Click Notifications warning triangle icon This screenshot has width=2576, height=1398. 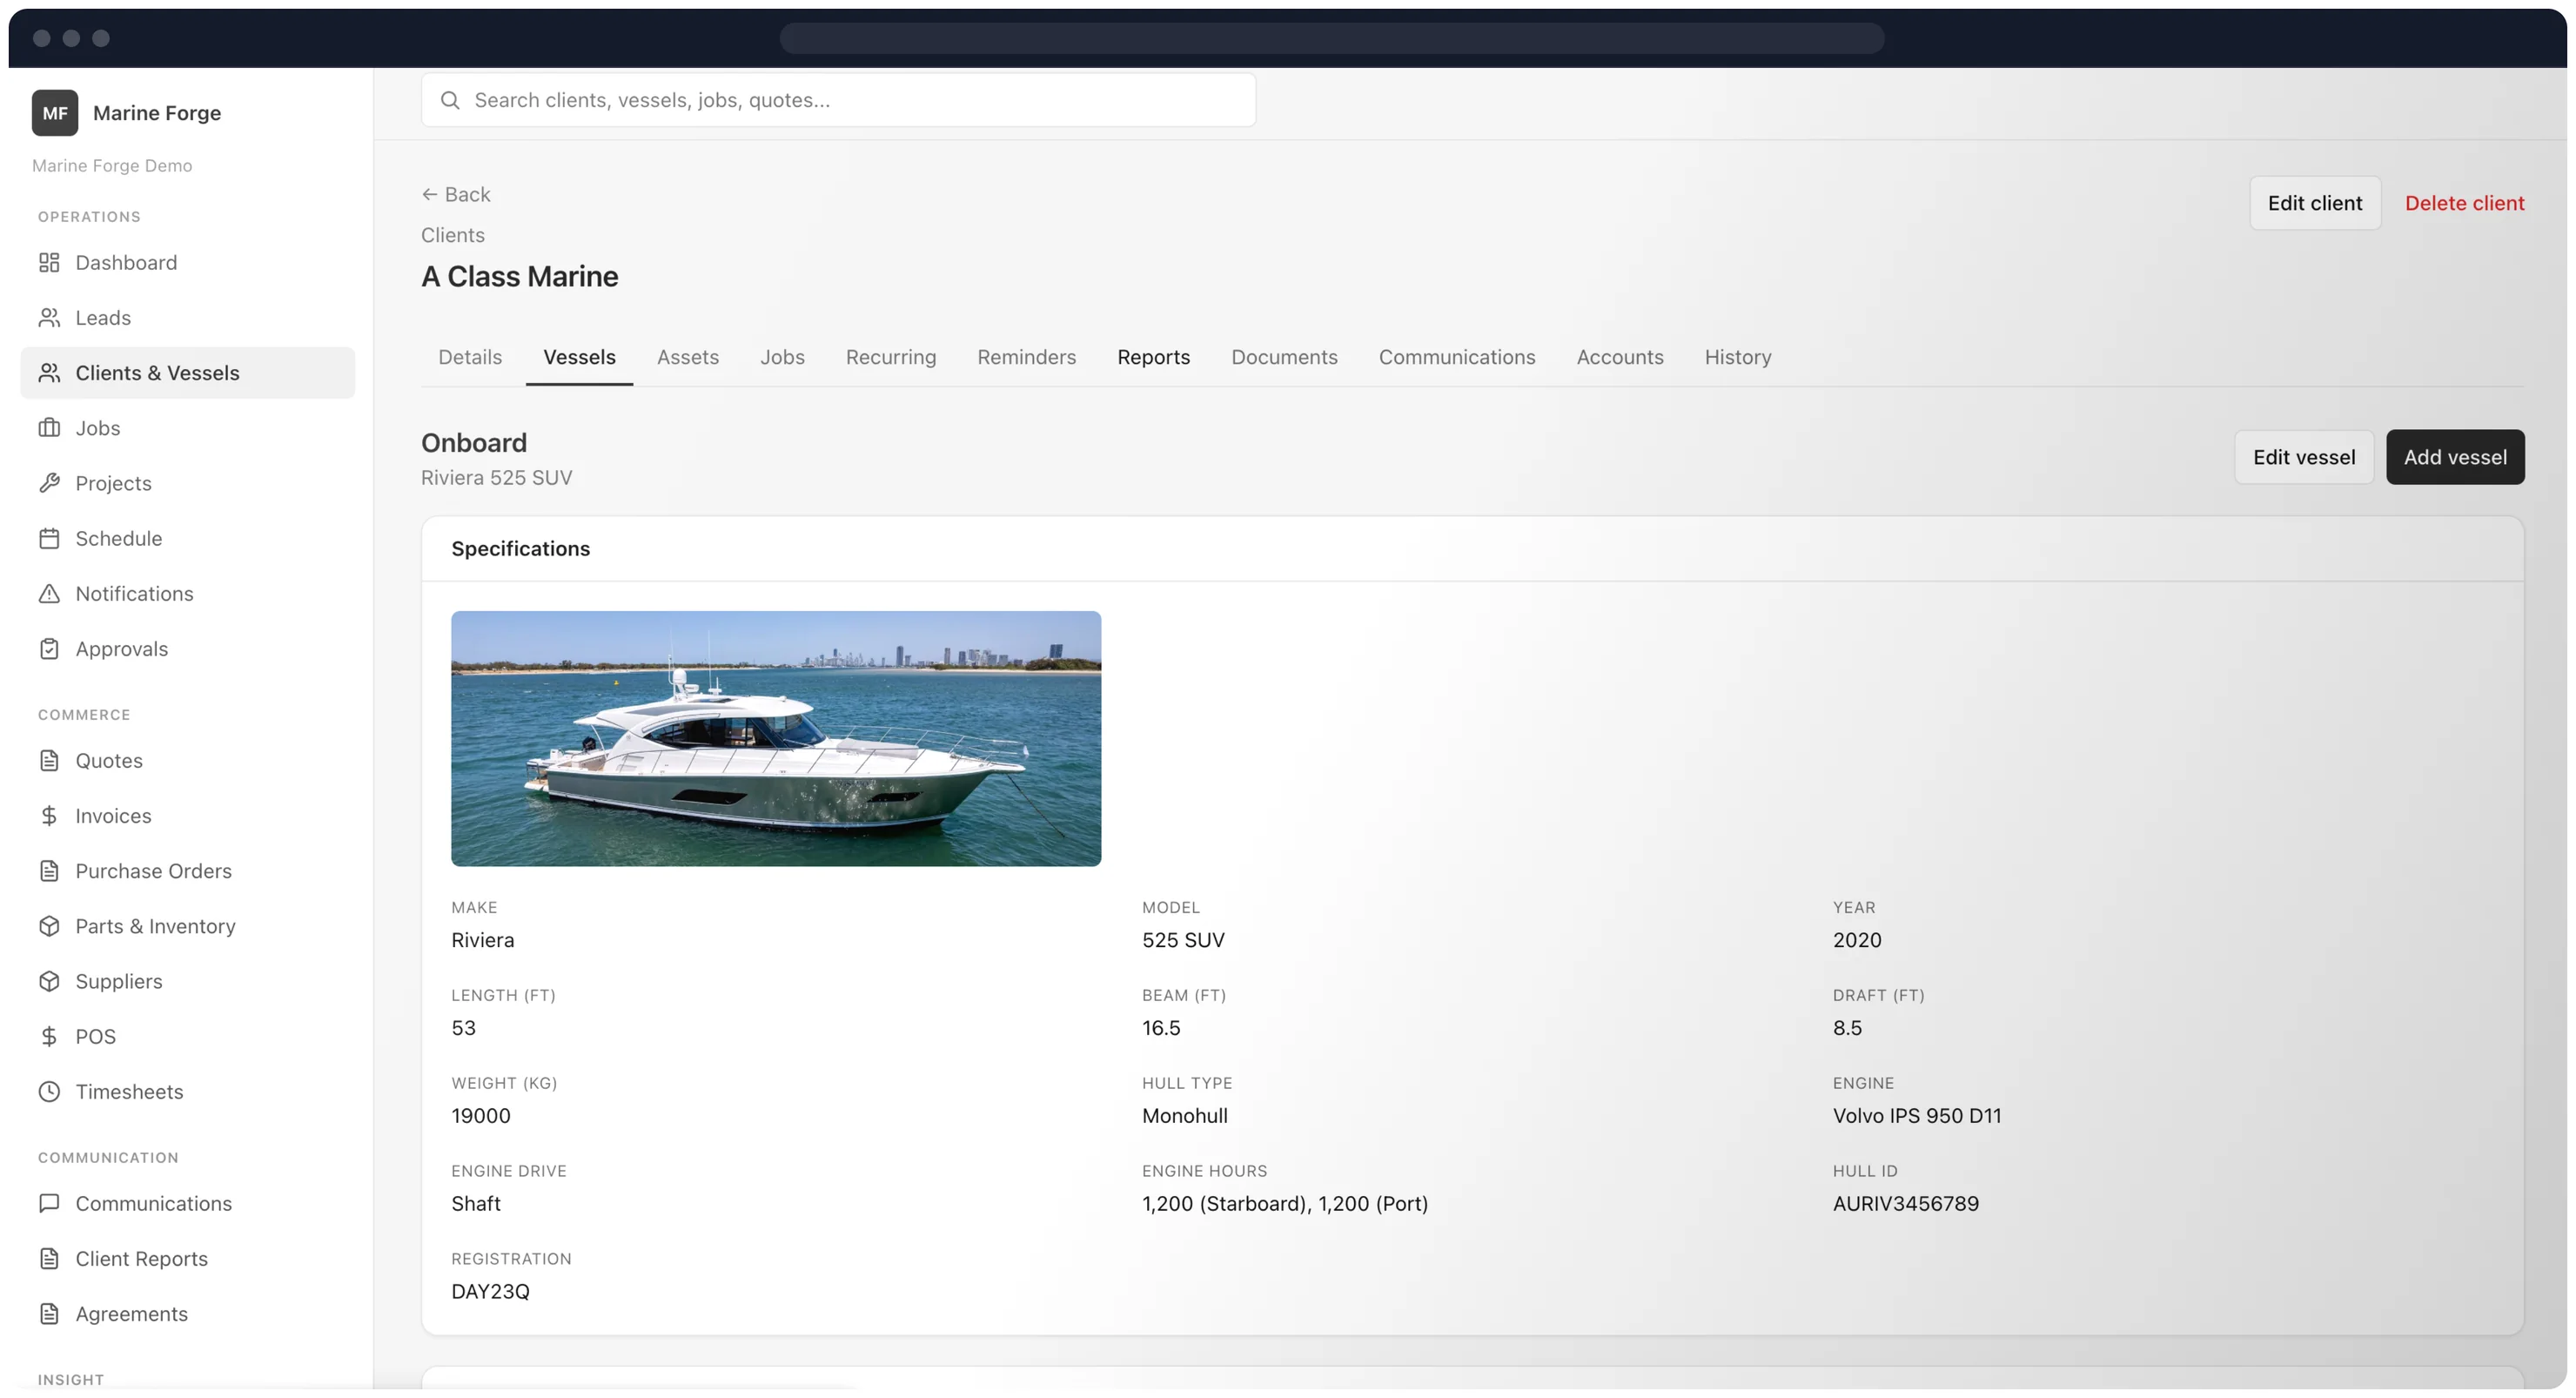coord(49,593)
